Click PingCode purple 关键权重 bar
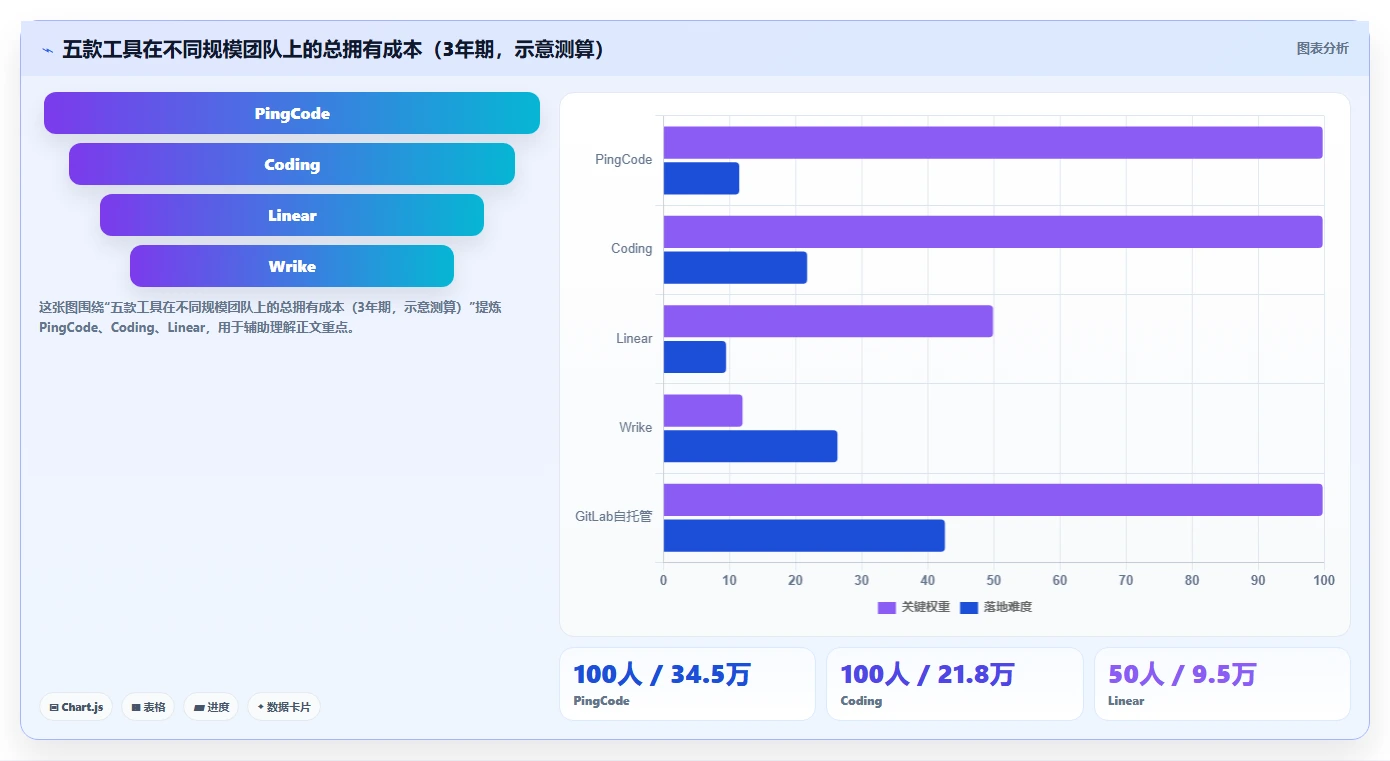 pyautogui.click(x=993, y=142)
